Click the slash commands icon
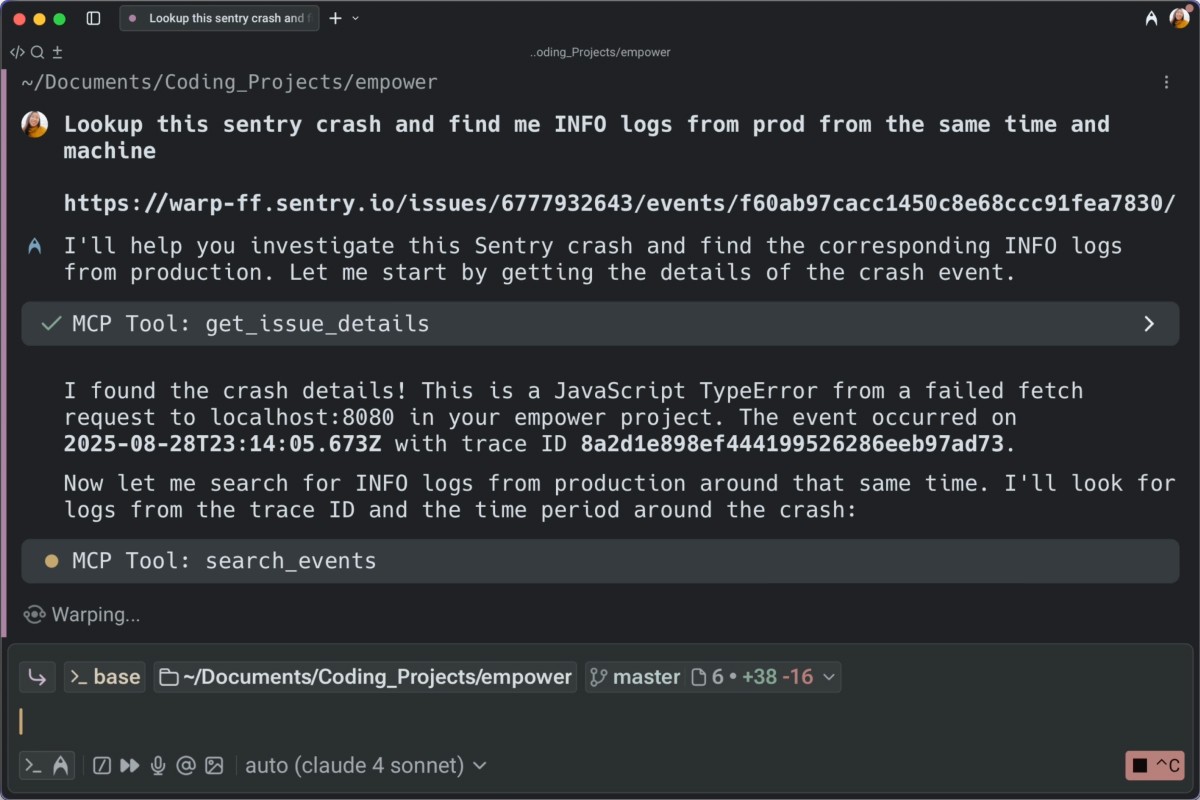The image size is (1200, 800). point(101,766)
